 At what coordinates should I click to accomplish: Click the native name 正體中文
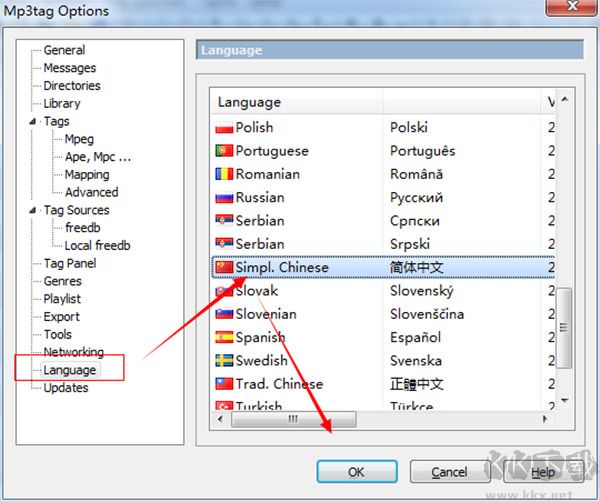(417, 384)
